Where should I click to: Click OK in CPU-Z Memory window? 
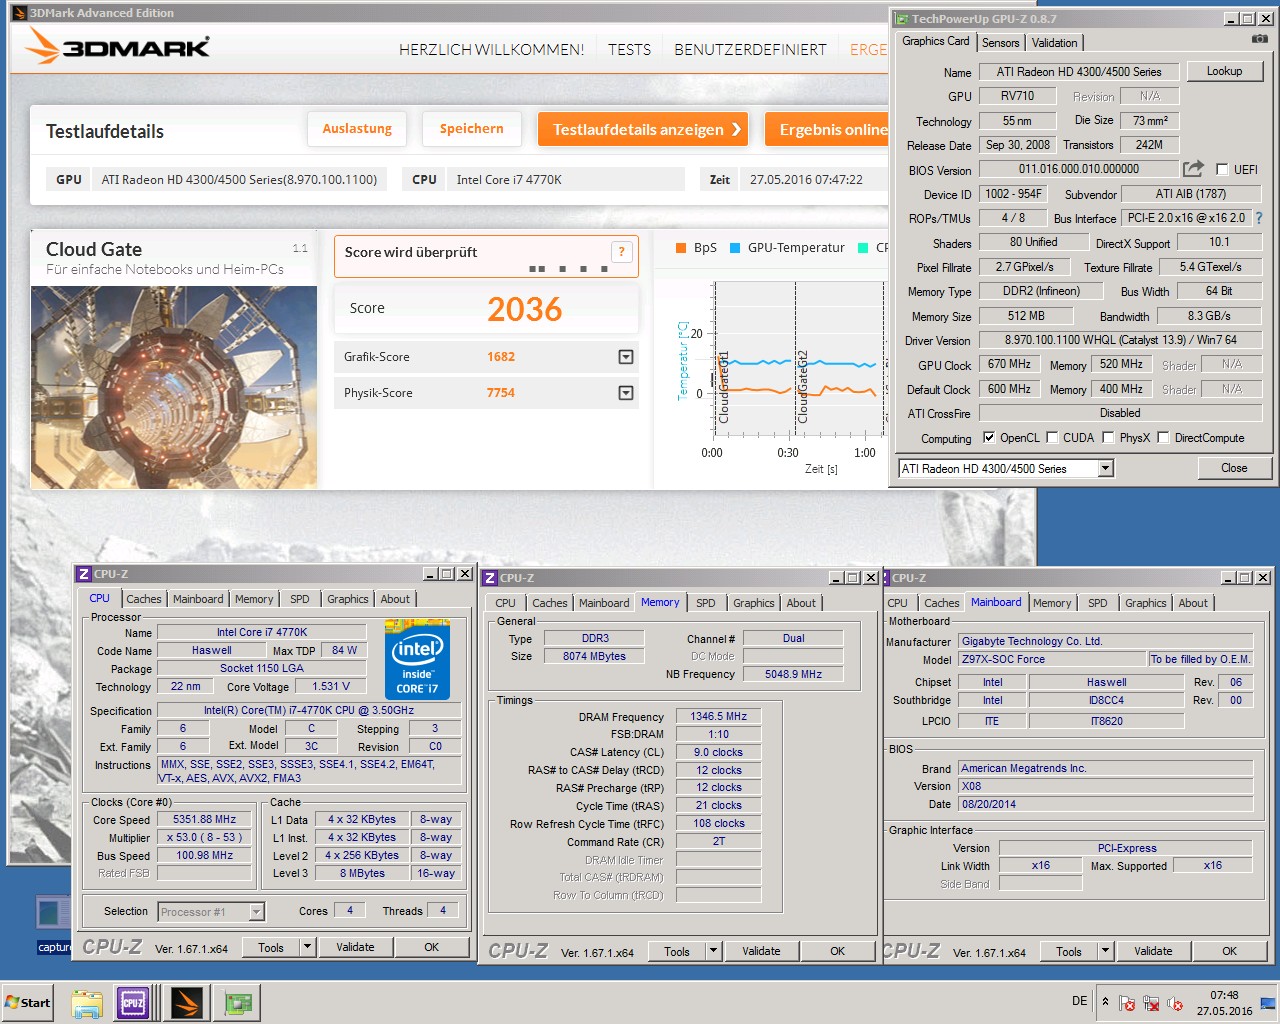click(x=837, y=951)
